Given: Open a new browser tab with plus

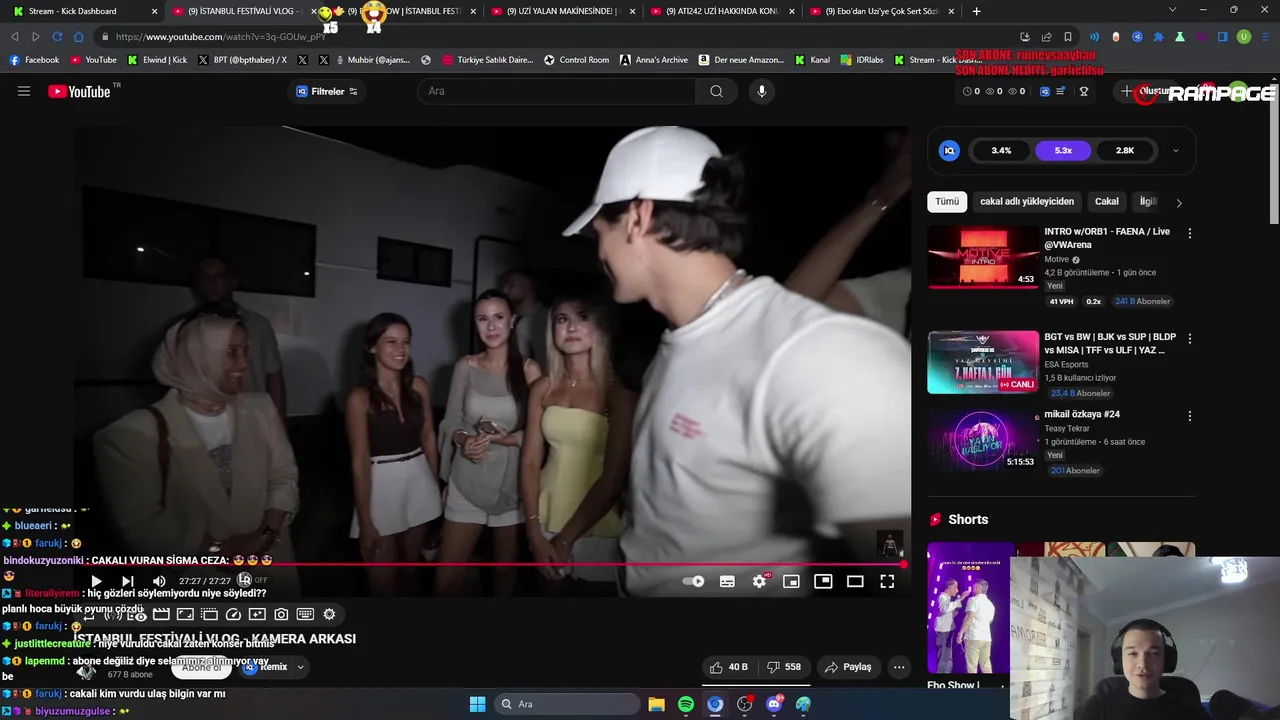Looking at the screenshot, I should 976,11.
